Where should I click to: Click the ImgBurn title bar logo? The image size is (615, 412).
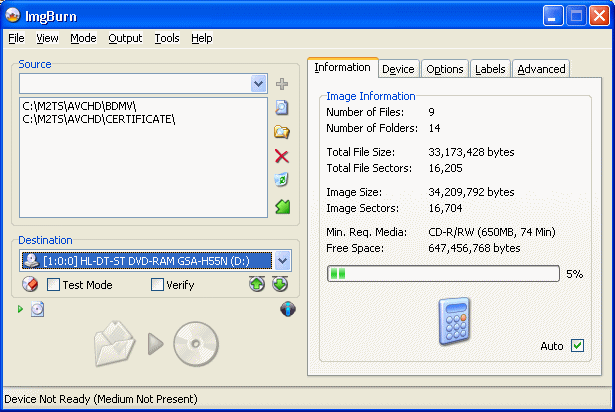[x=13, y=16]
